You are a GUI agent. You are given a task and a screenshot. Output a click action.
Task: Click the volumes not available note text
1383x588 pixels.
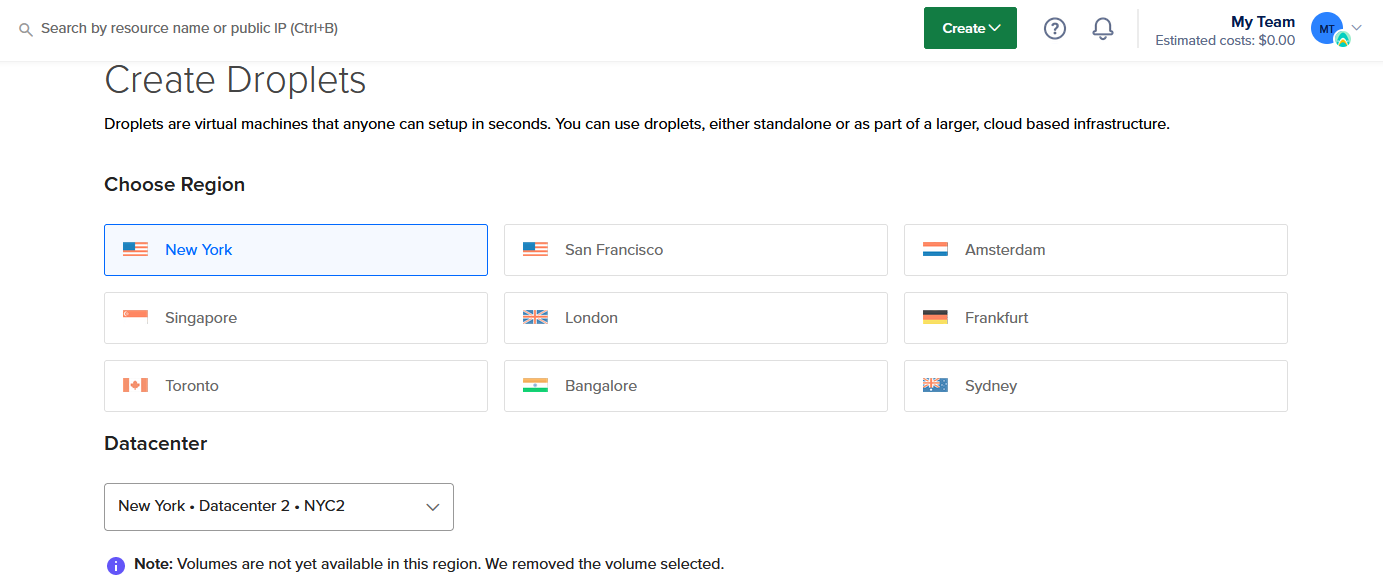coord(429,564)
